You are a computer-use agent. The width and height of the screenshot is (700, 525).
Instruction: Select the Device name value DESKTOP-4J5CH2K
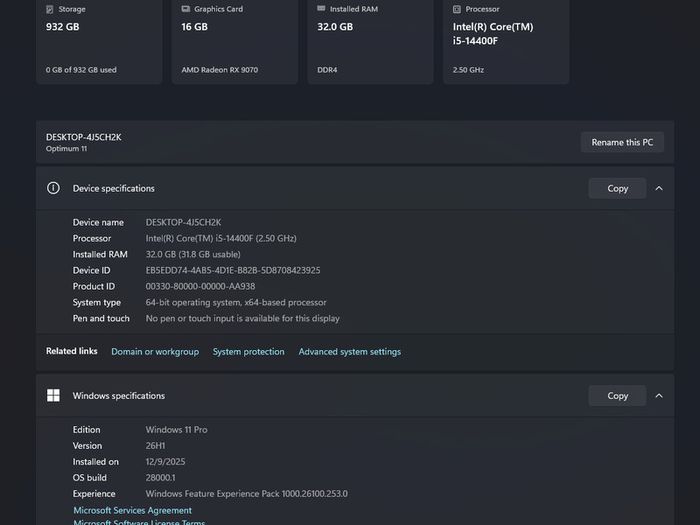pyautogui.click(x=183, y=222)
